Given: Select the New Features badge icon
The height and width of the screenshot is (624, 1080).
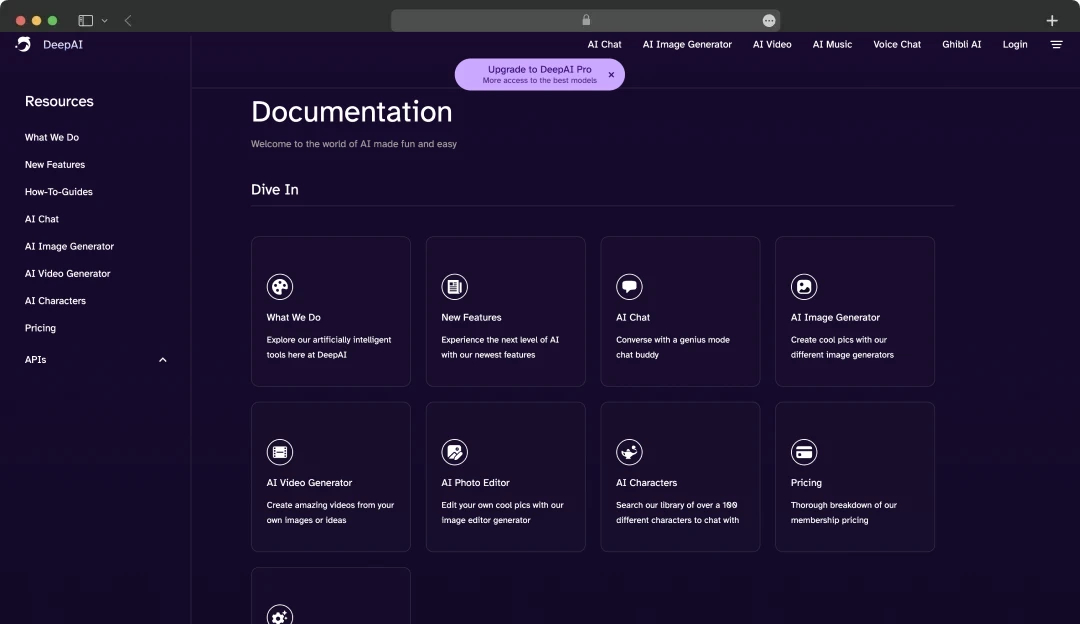Looking at the screenshot, I should 455,286.
